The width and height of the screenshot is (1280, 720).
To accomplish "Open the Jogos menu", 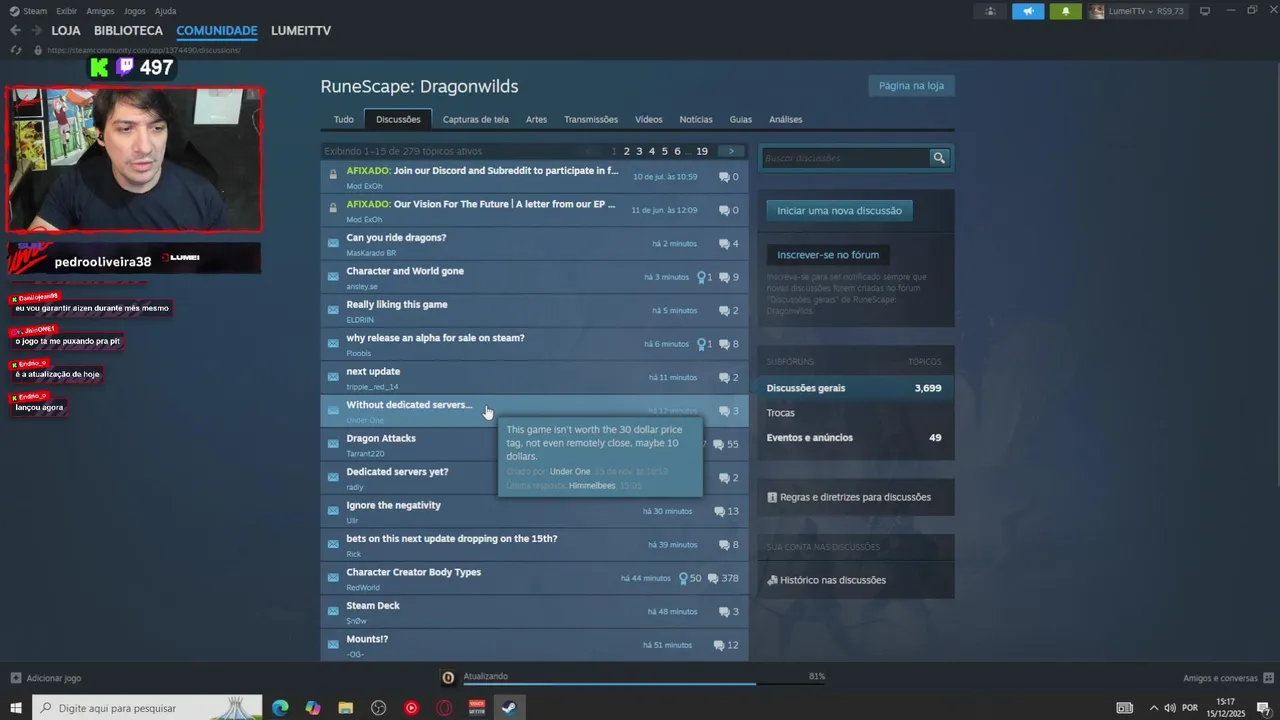I will point(134,11).
